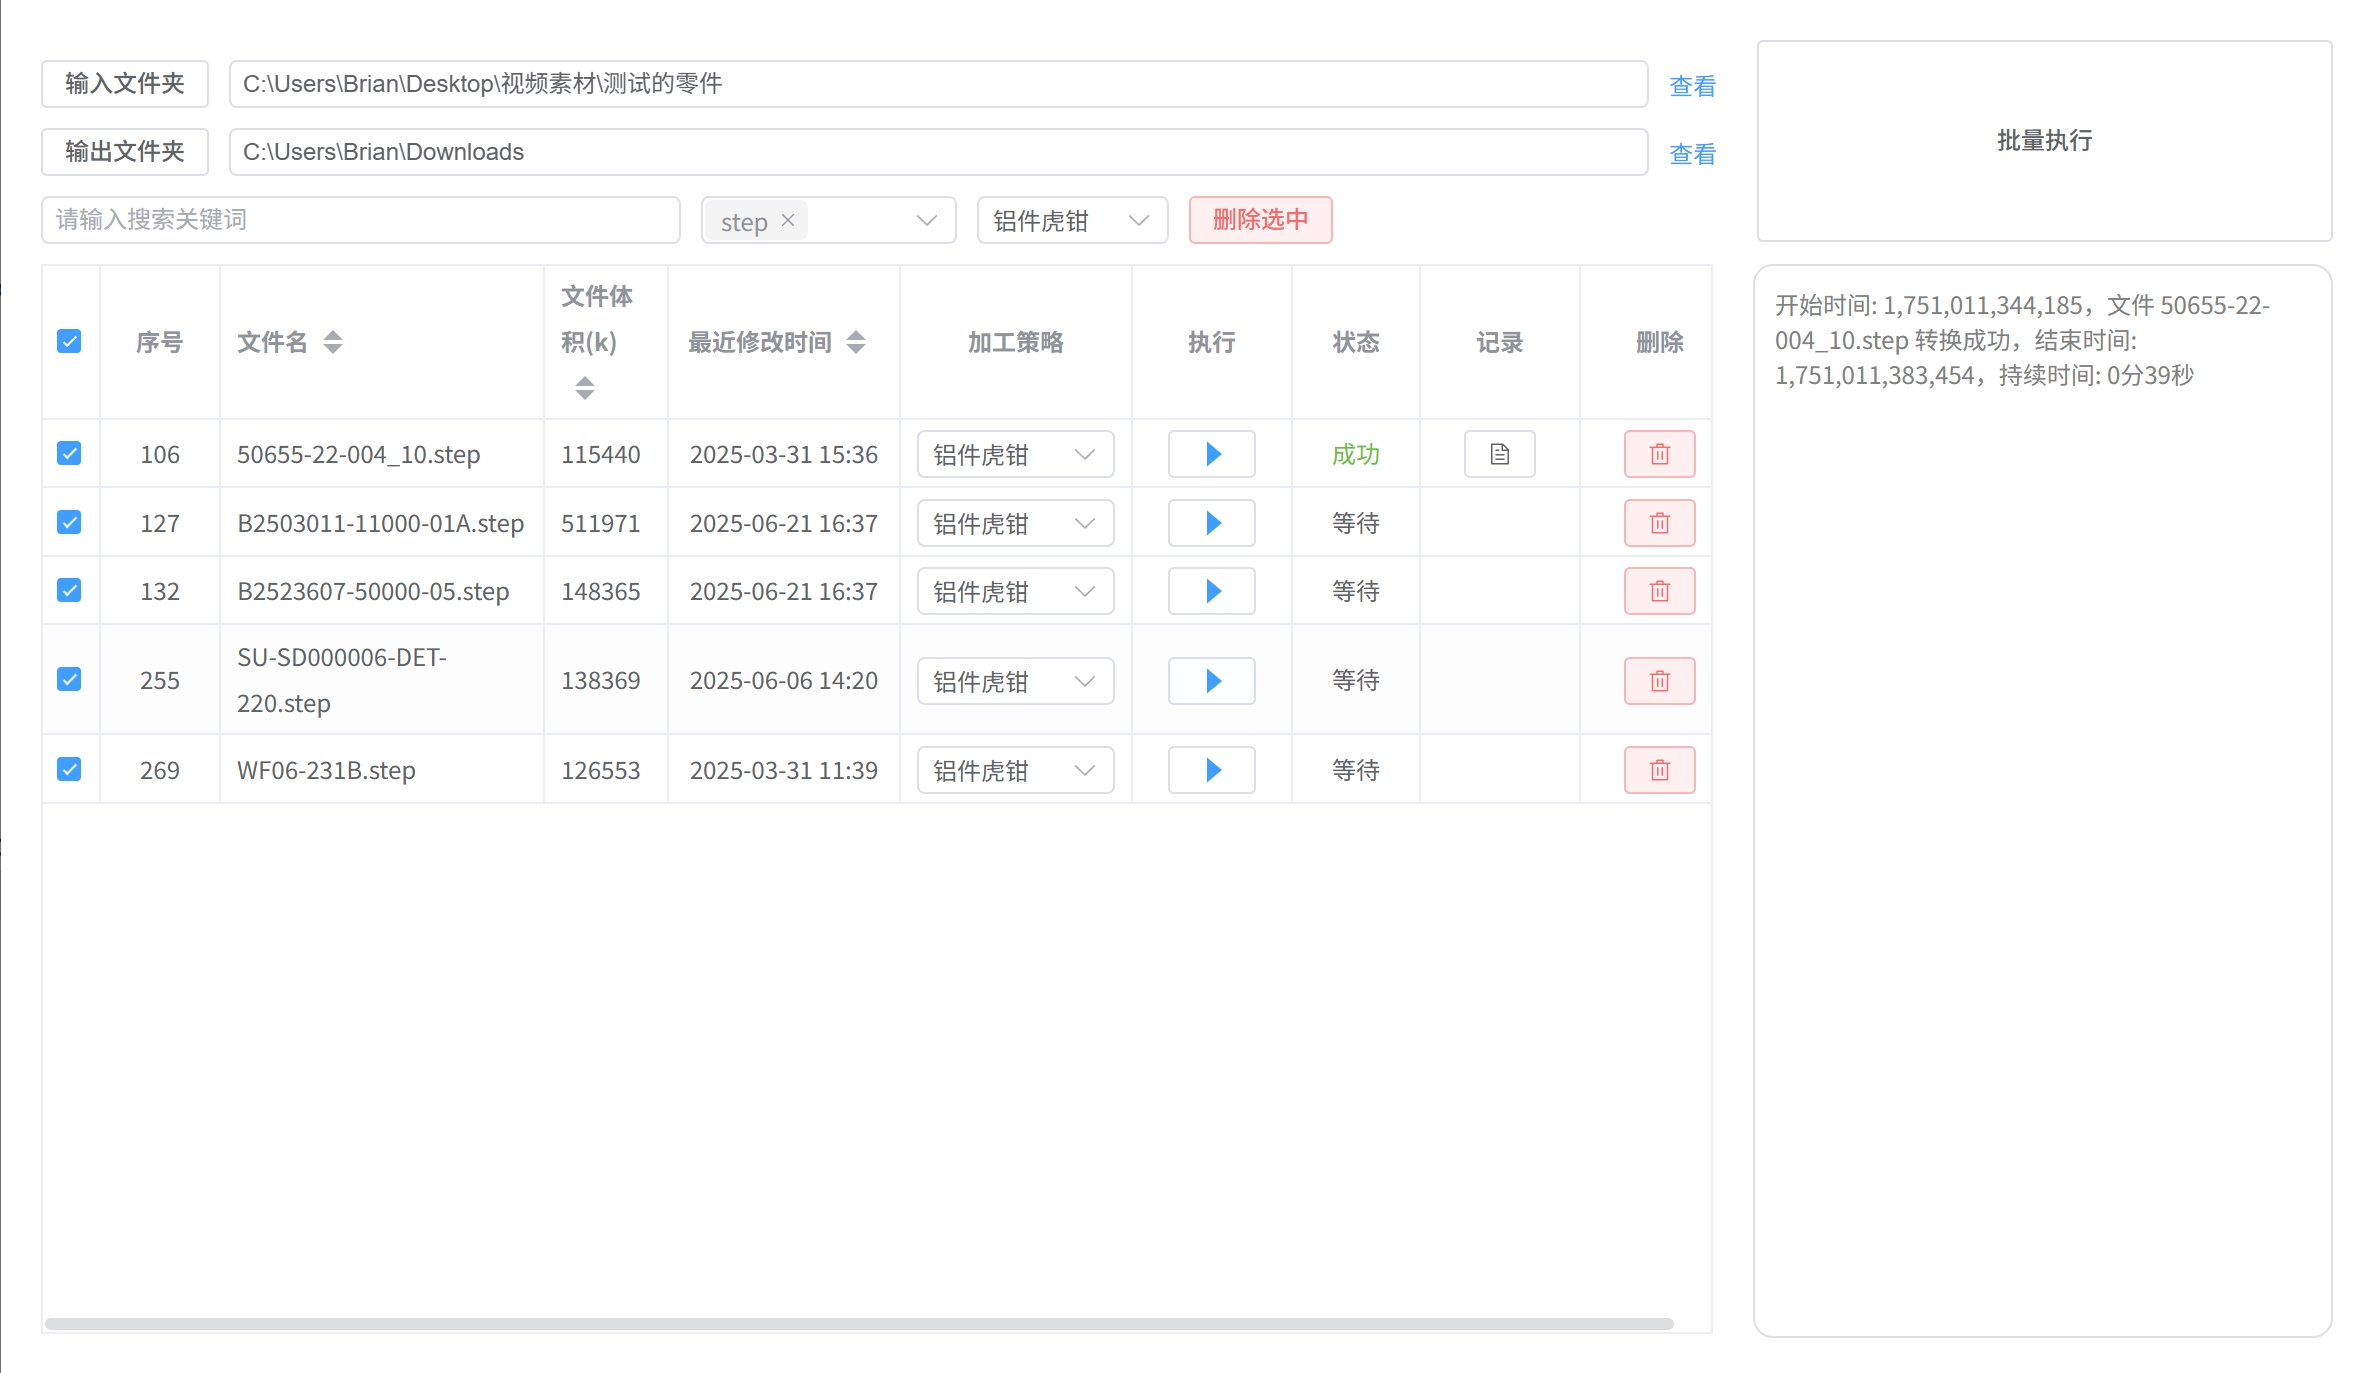
Task: Click the horizontal scrollbar under the table
Action: pos(859,1323)
